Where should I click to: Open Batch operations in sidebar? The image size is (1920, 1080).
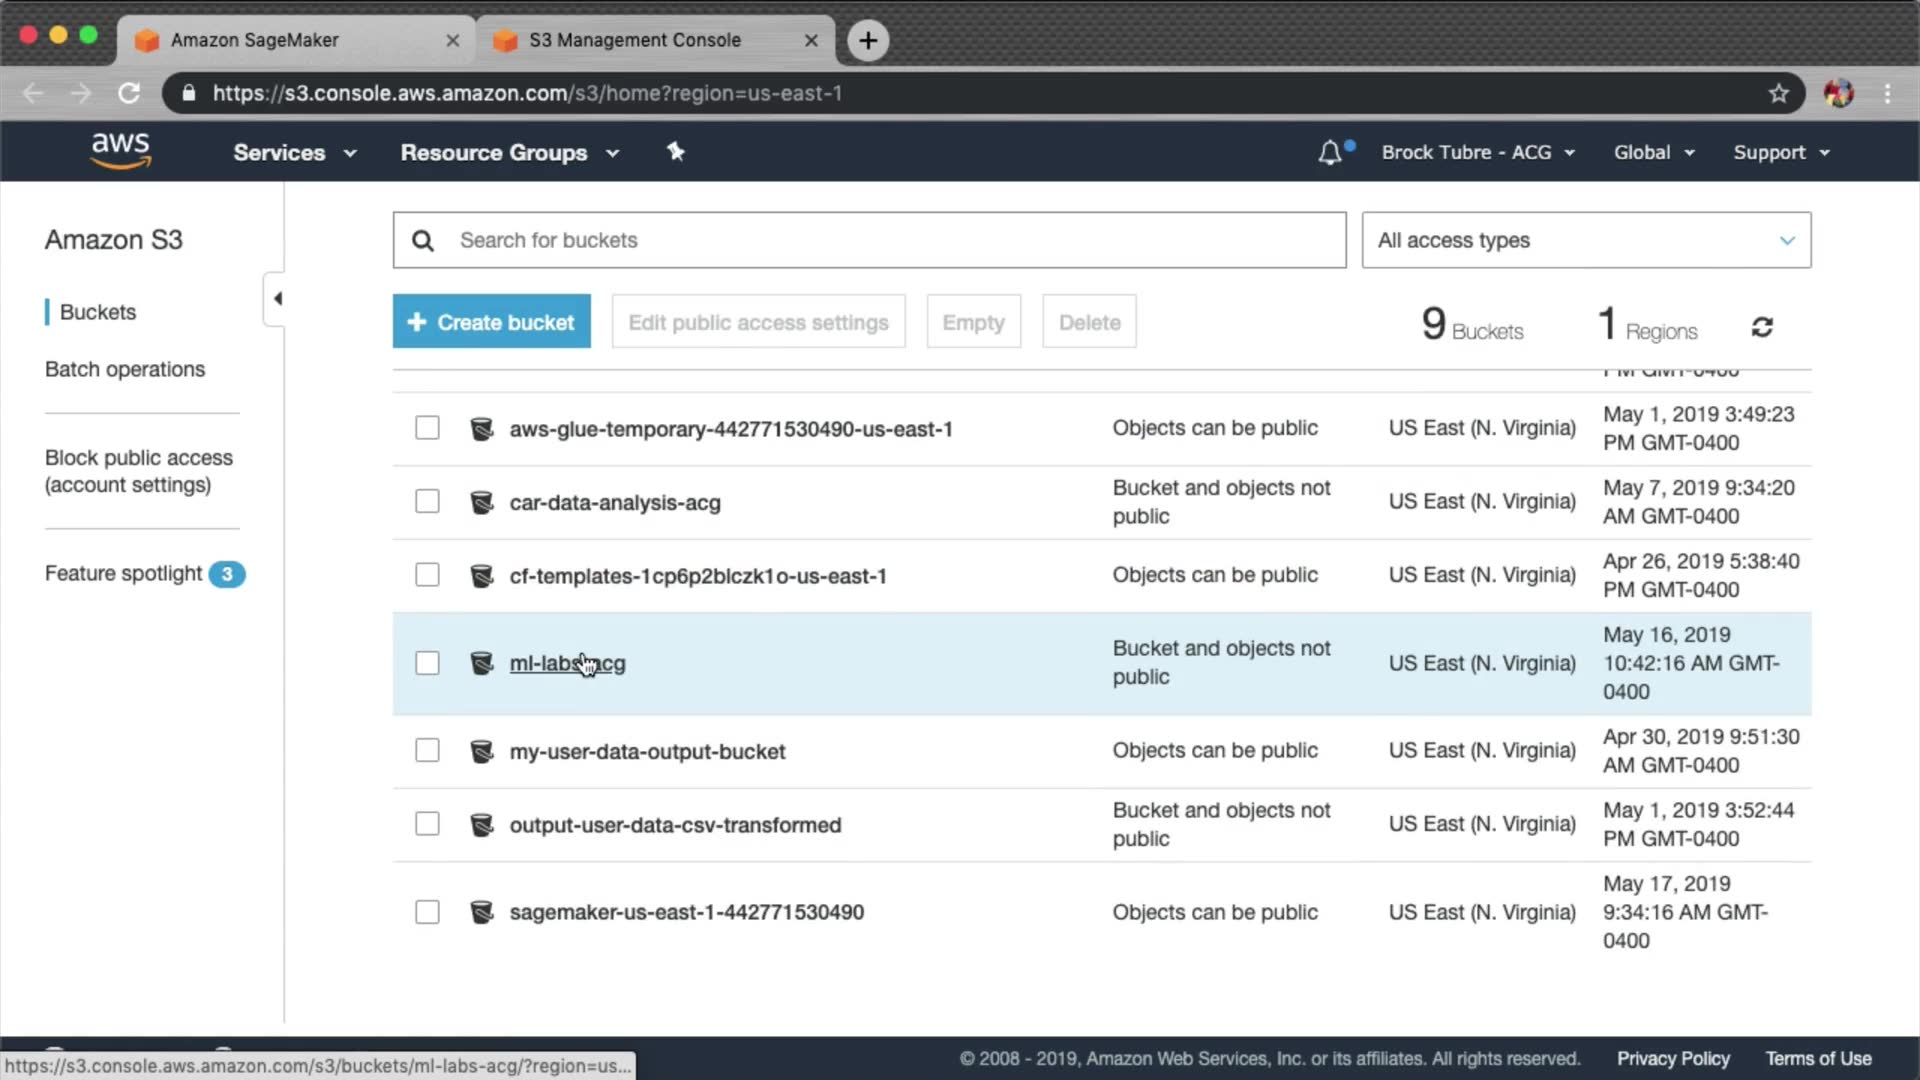[125, 369]
